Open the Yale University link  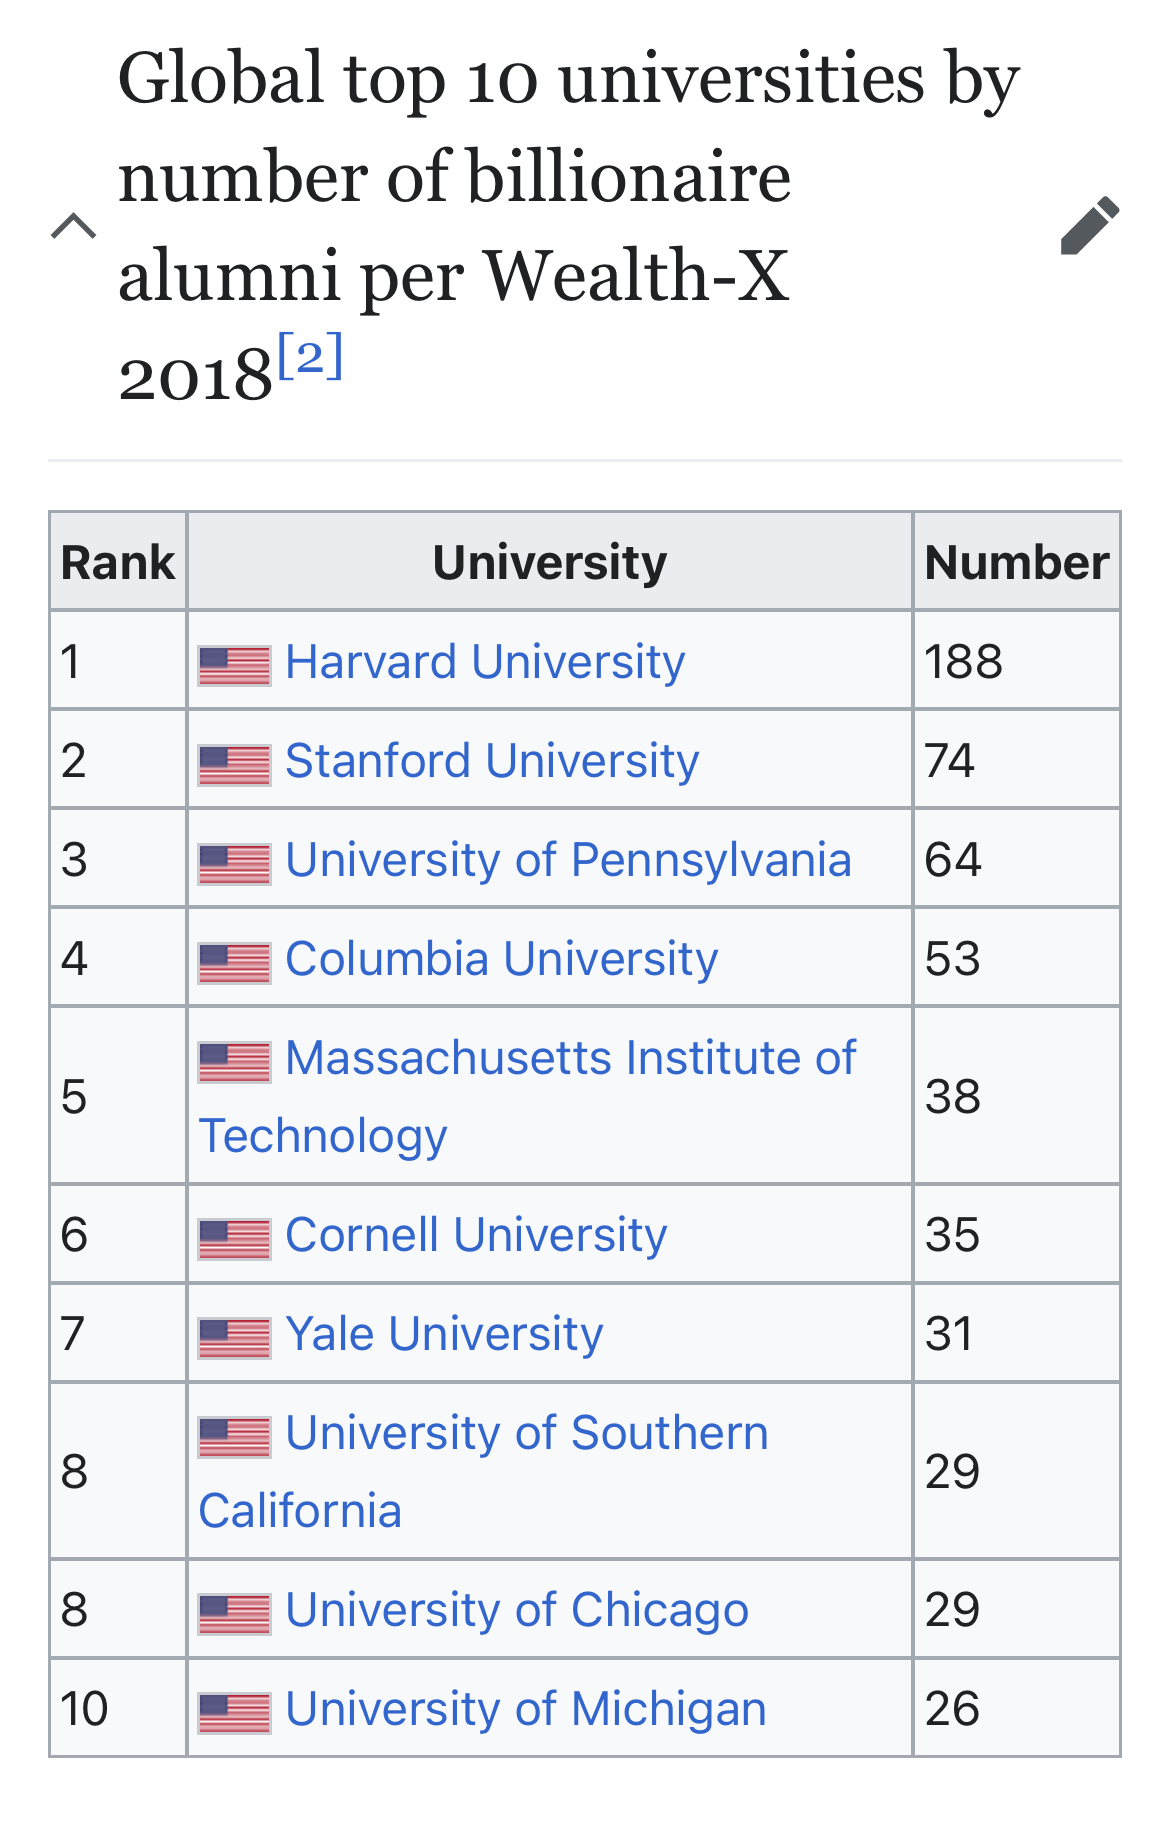tap(444, 1334)
